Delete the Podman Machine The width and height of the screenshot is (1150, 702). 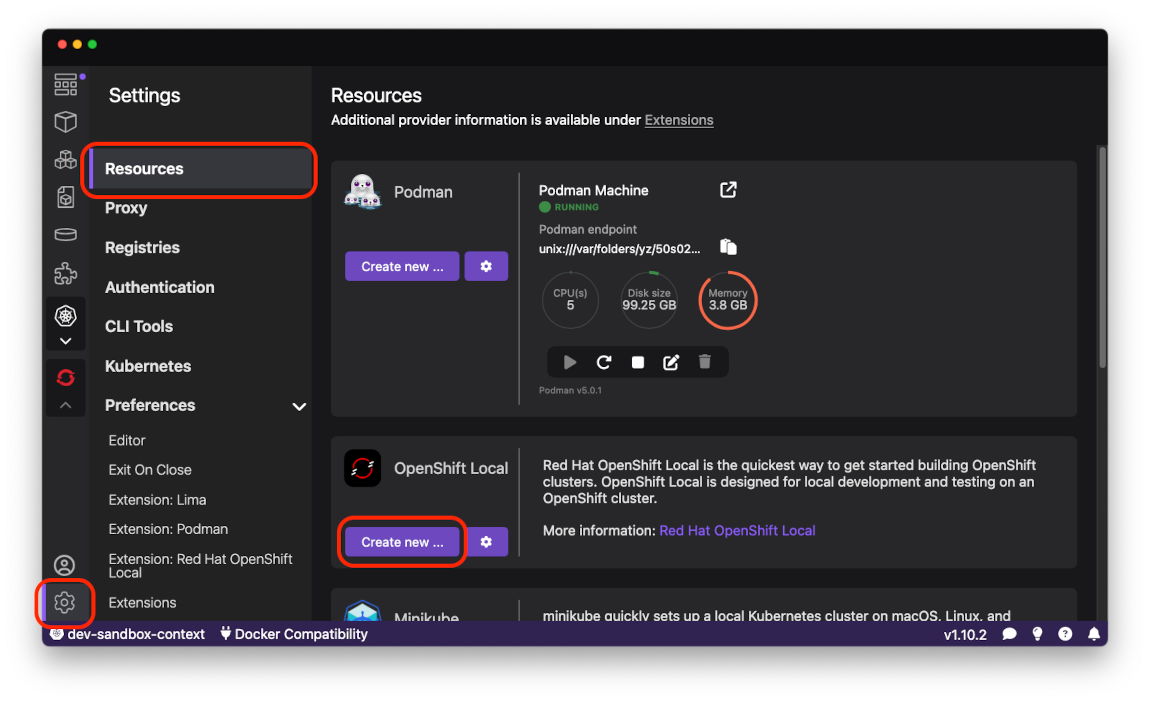point(705,362)
